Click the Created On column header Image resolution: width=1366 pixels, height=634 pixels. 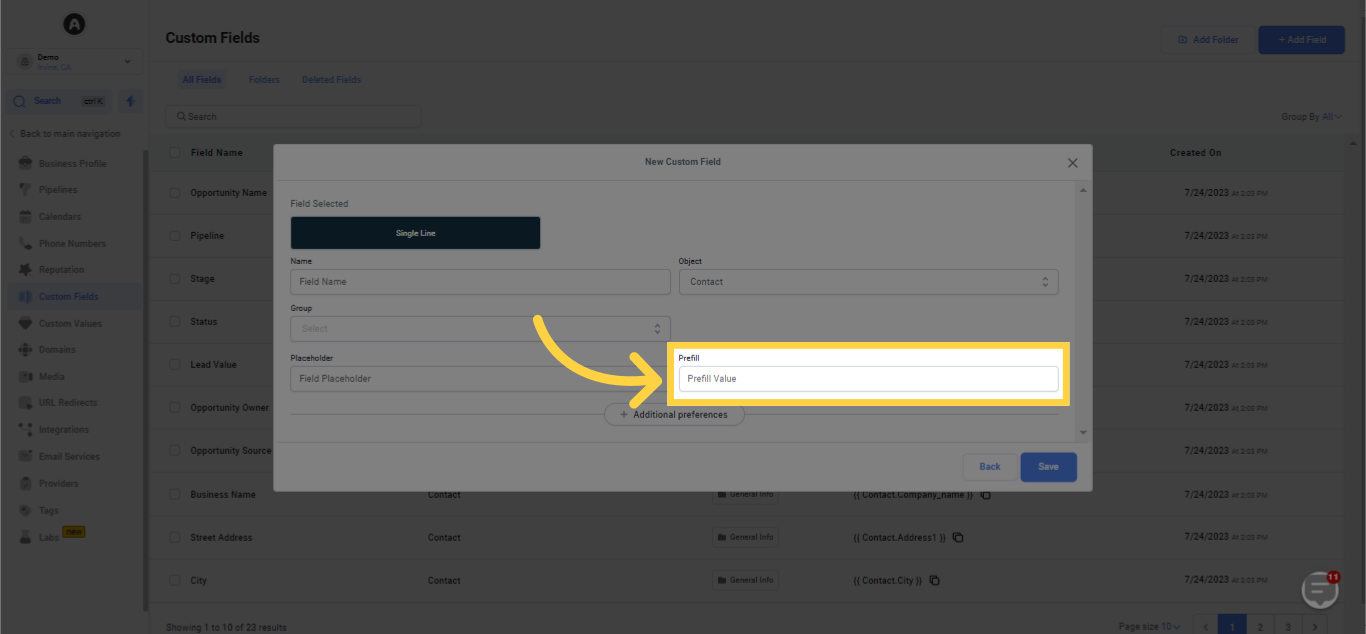pyautogui.click(x=1195, y=153)
